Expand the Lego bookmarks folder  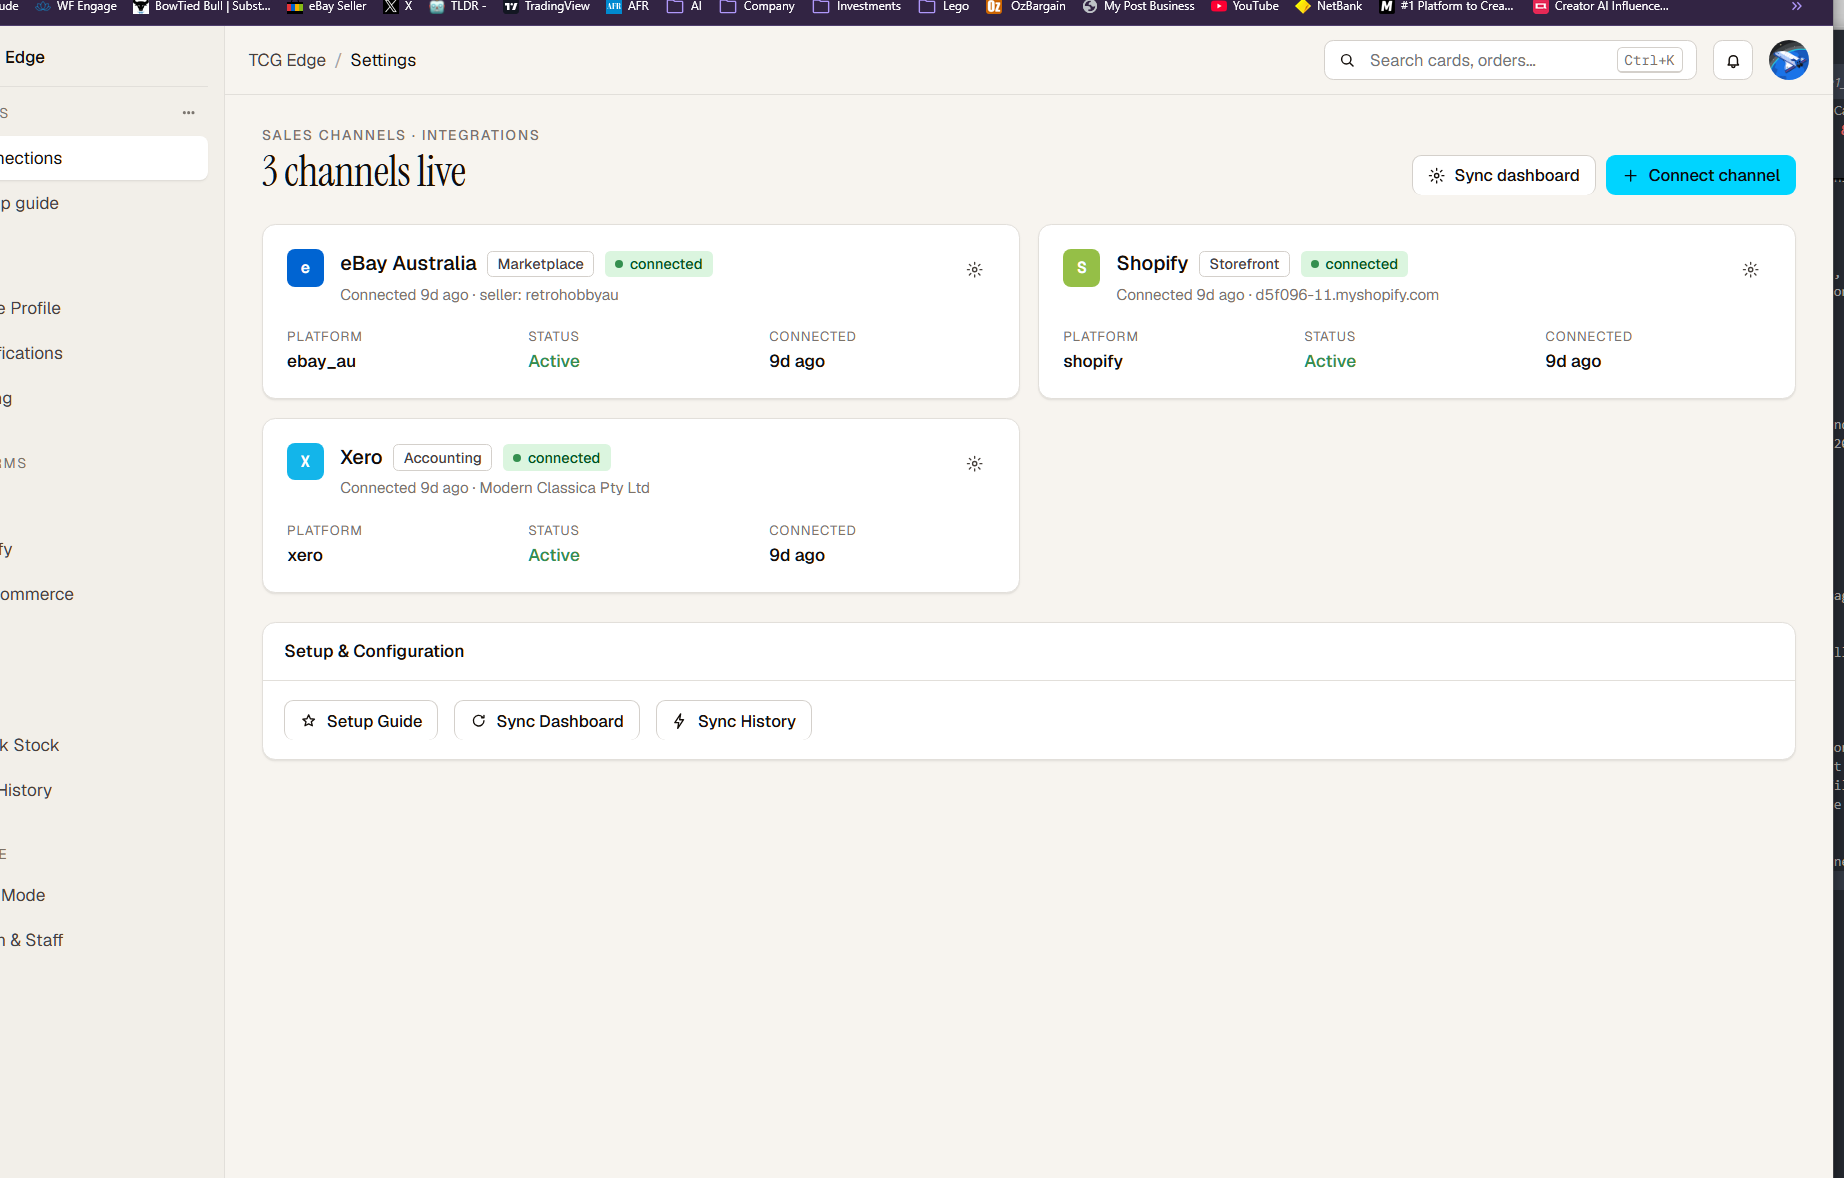pos(944,6)
